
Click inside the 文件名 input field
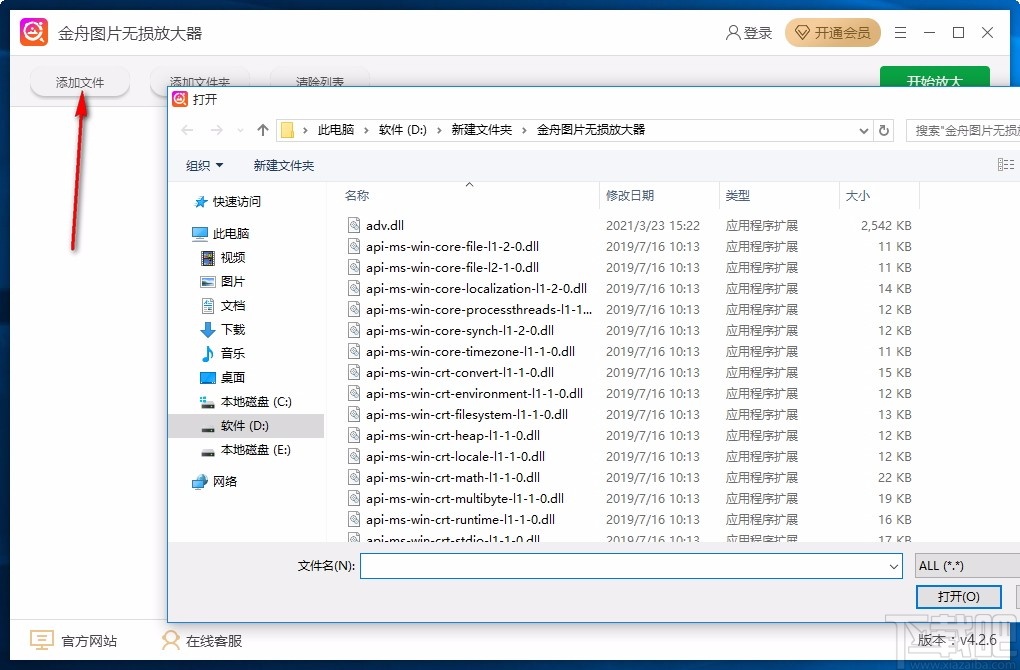(x=630, y=565)
